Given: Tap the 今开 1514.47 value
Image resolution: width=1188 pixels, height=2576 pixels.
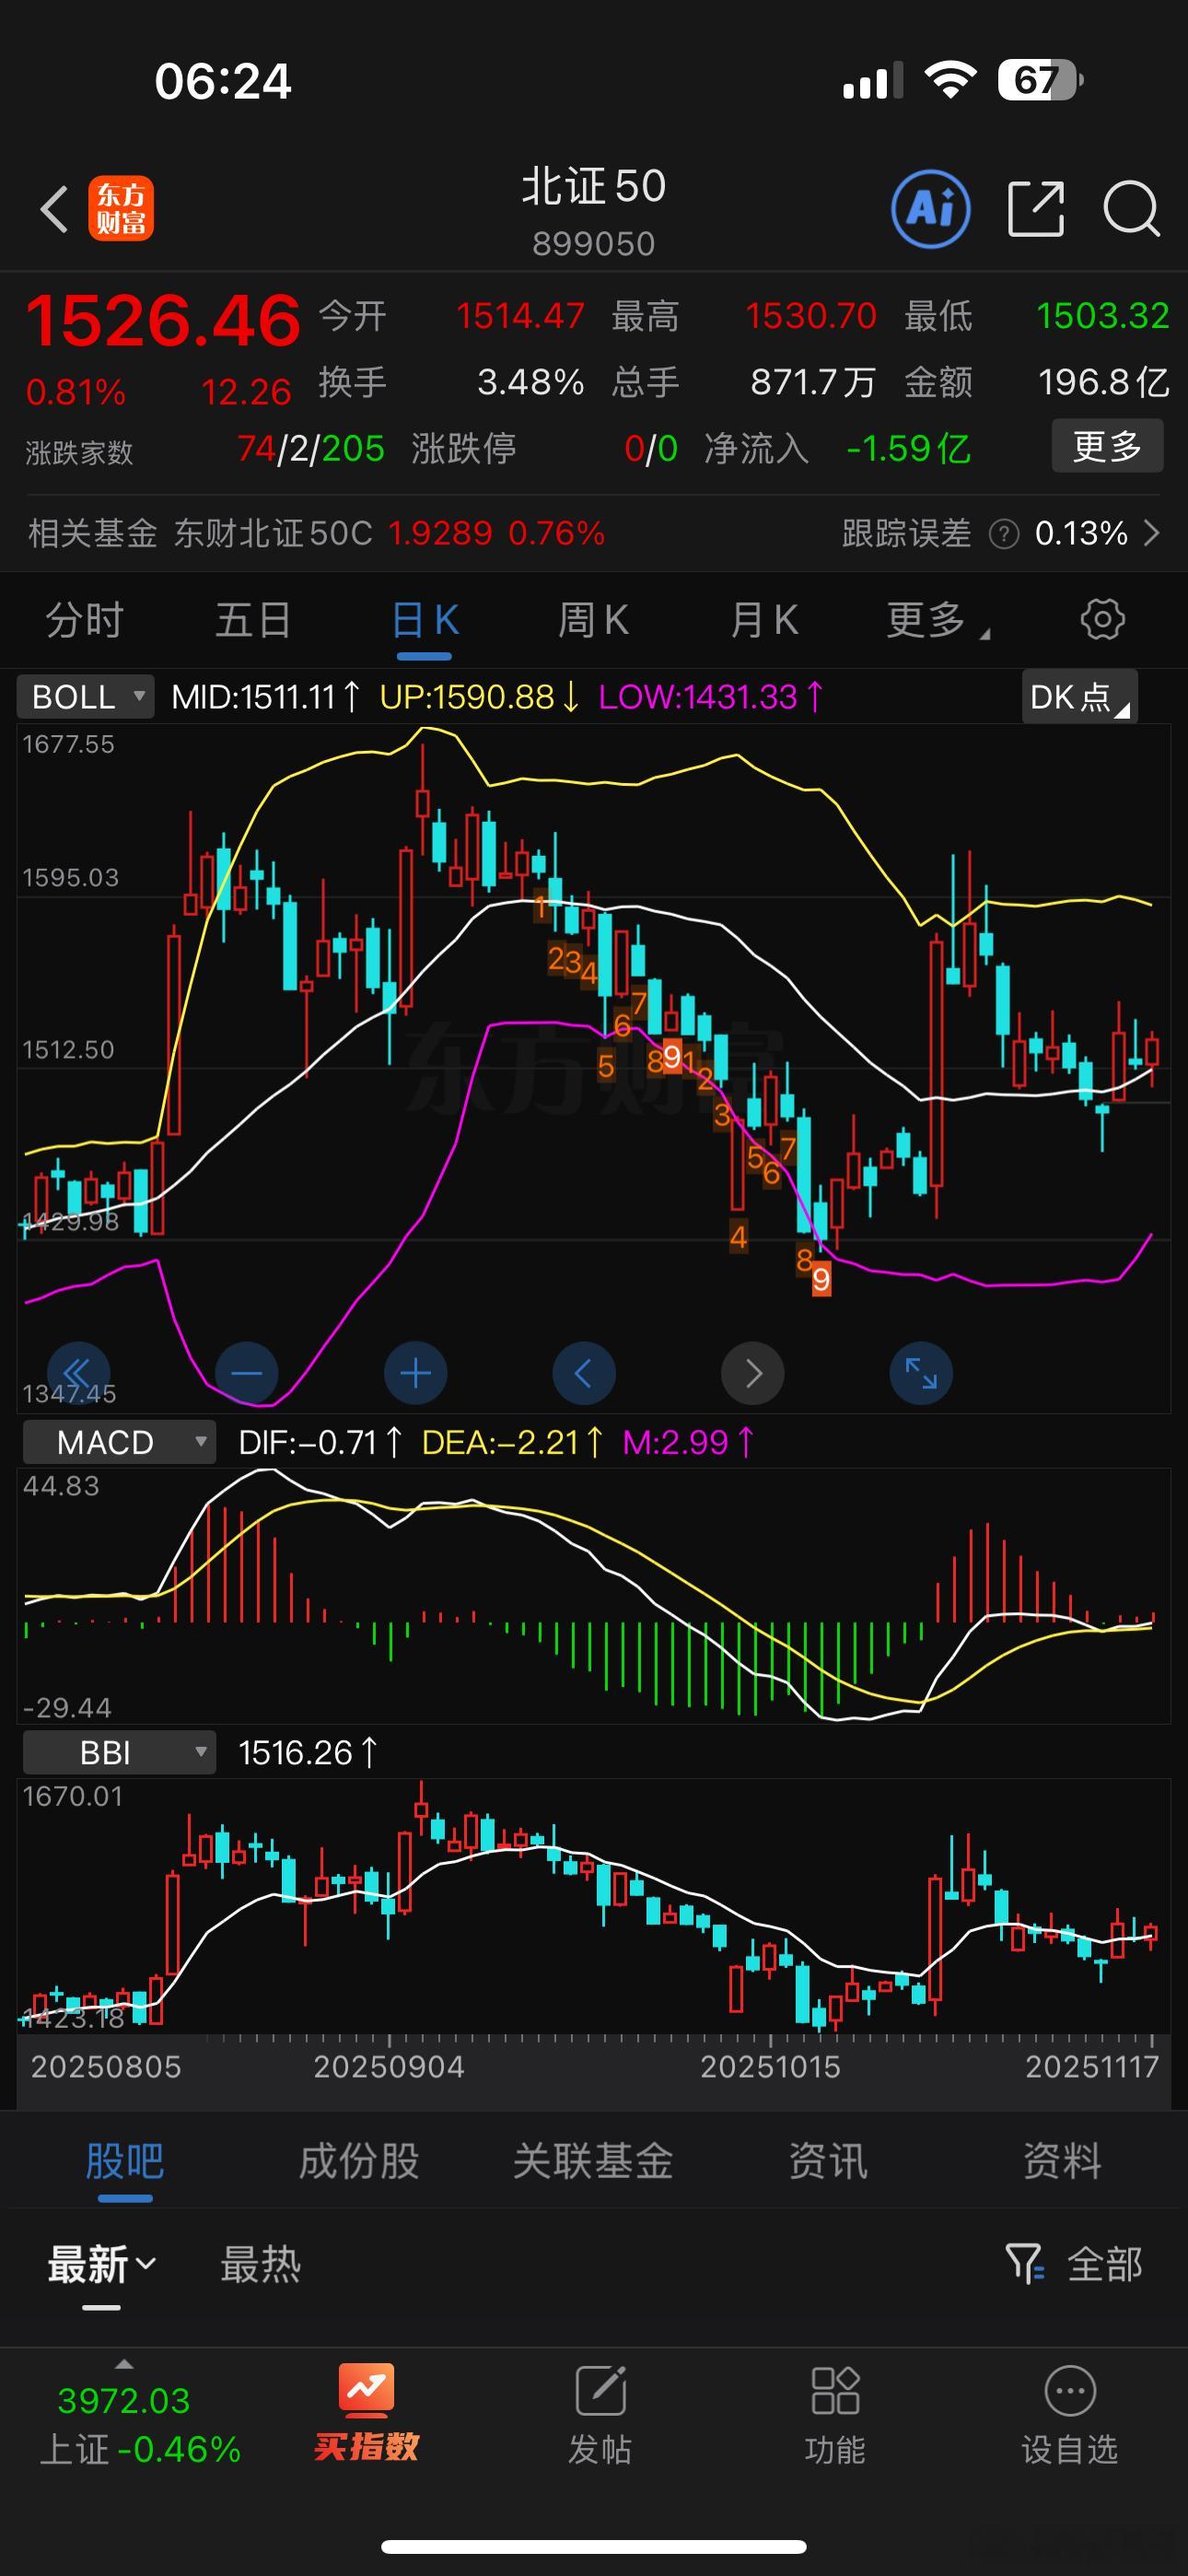Looking at the screenshot, I should [x=520, y=316].
